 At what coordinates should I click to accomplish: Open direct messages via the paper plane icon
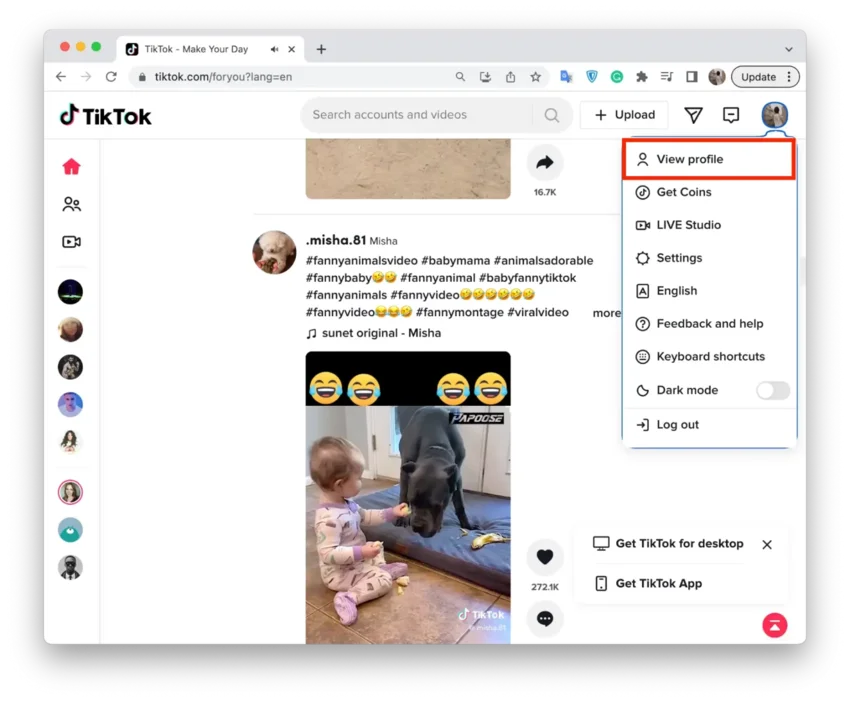click(x=693, y=115)
